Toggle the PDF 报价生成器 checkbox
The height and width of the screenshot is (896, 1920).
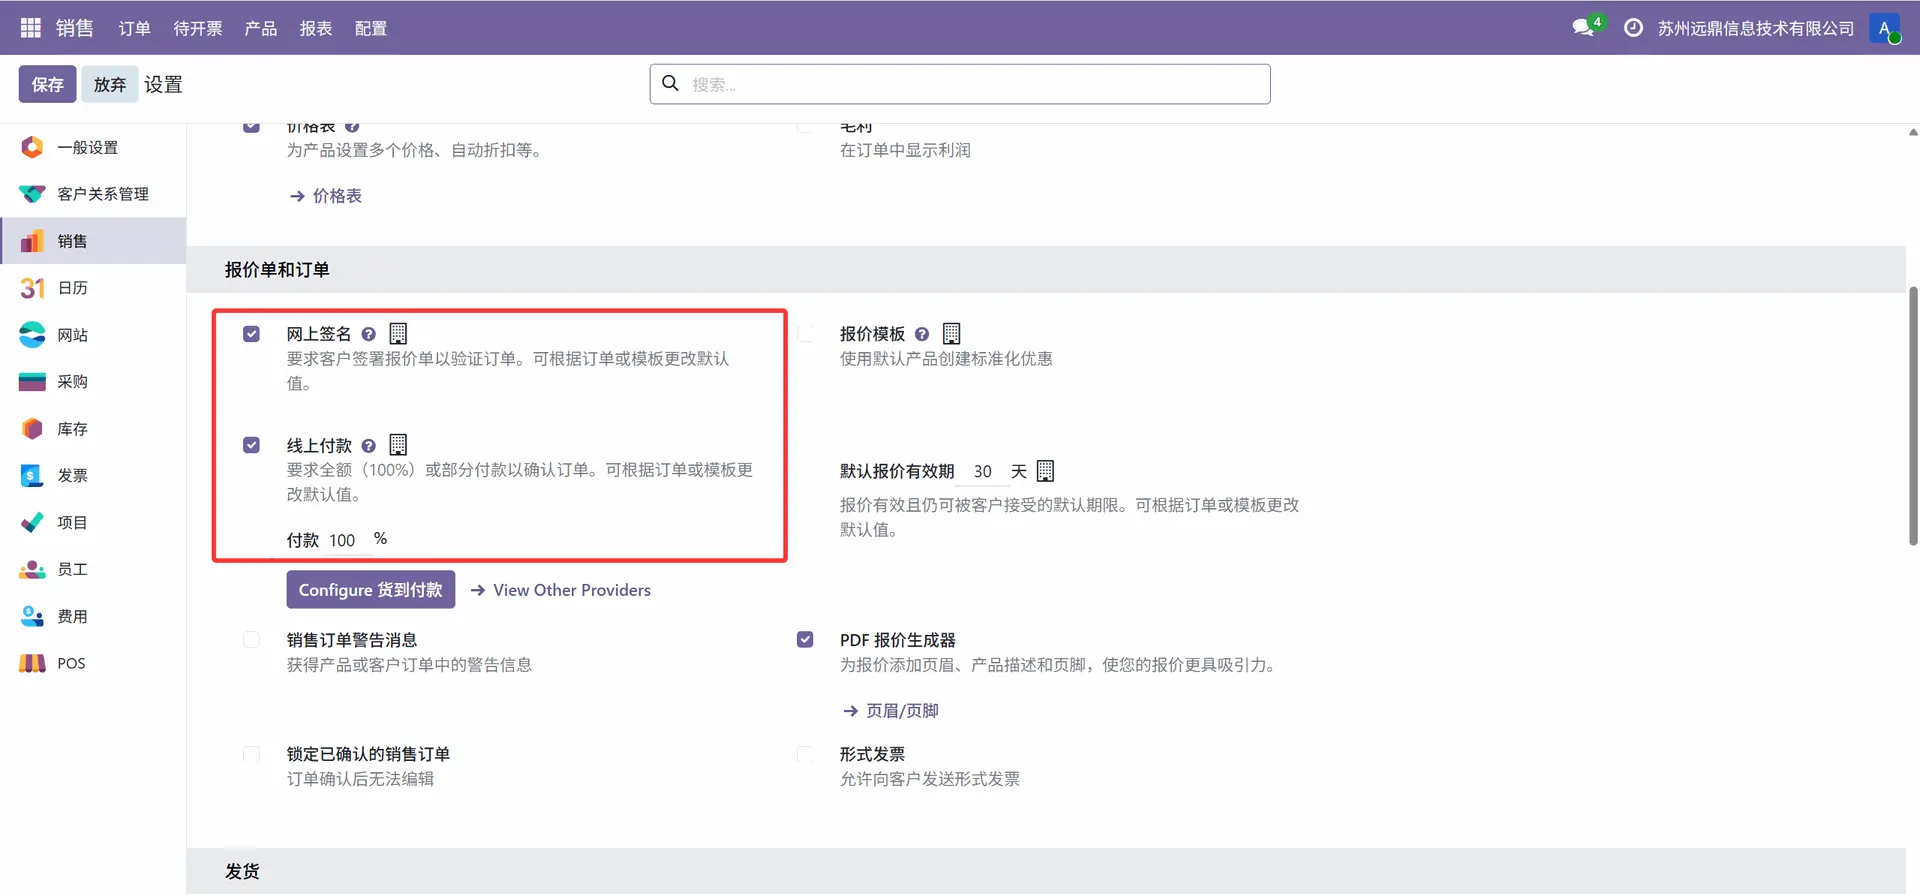coord(805,640)
